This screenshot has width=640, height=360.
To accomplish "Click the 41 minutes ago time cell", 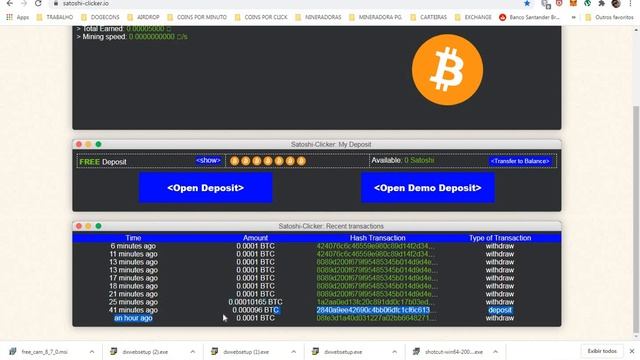I will [x=133, y=310].
